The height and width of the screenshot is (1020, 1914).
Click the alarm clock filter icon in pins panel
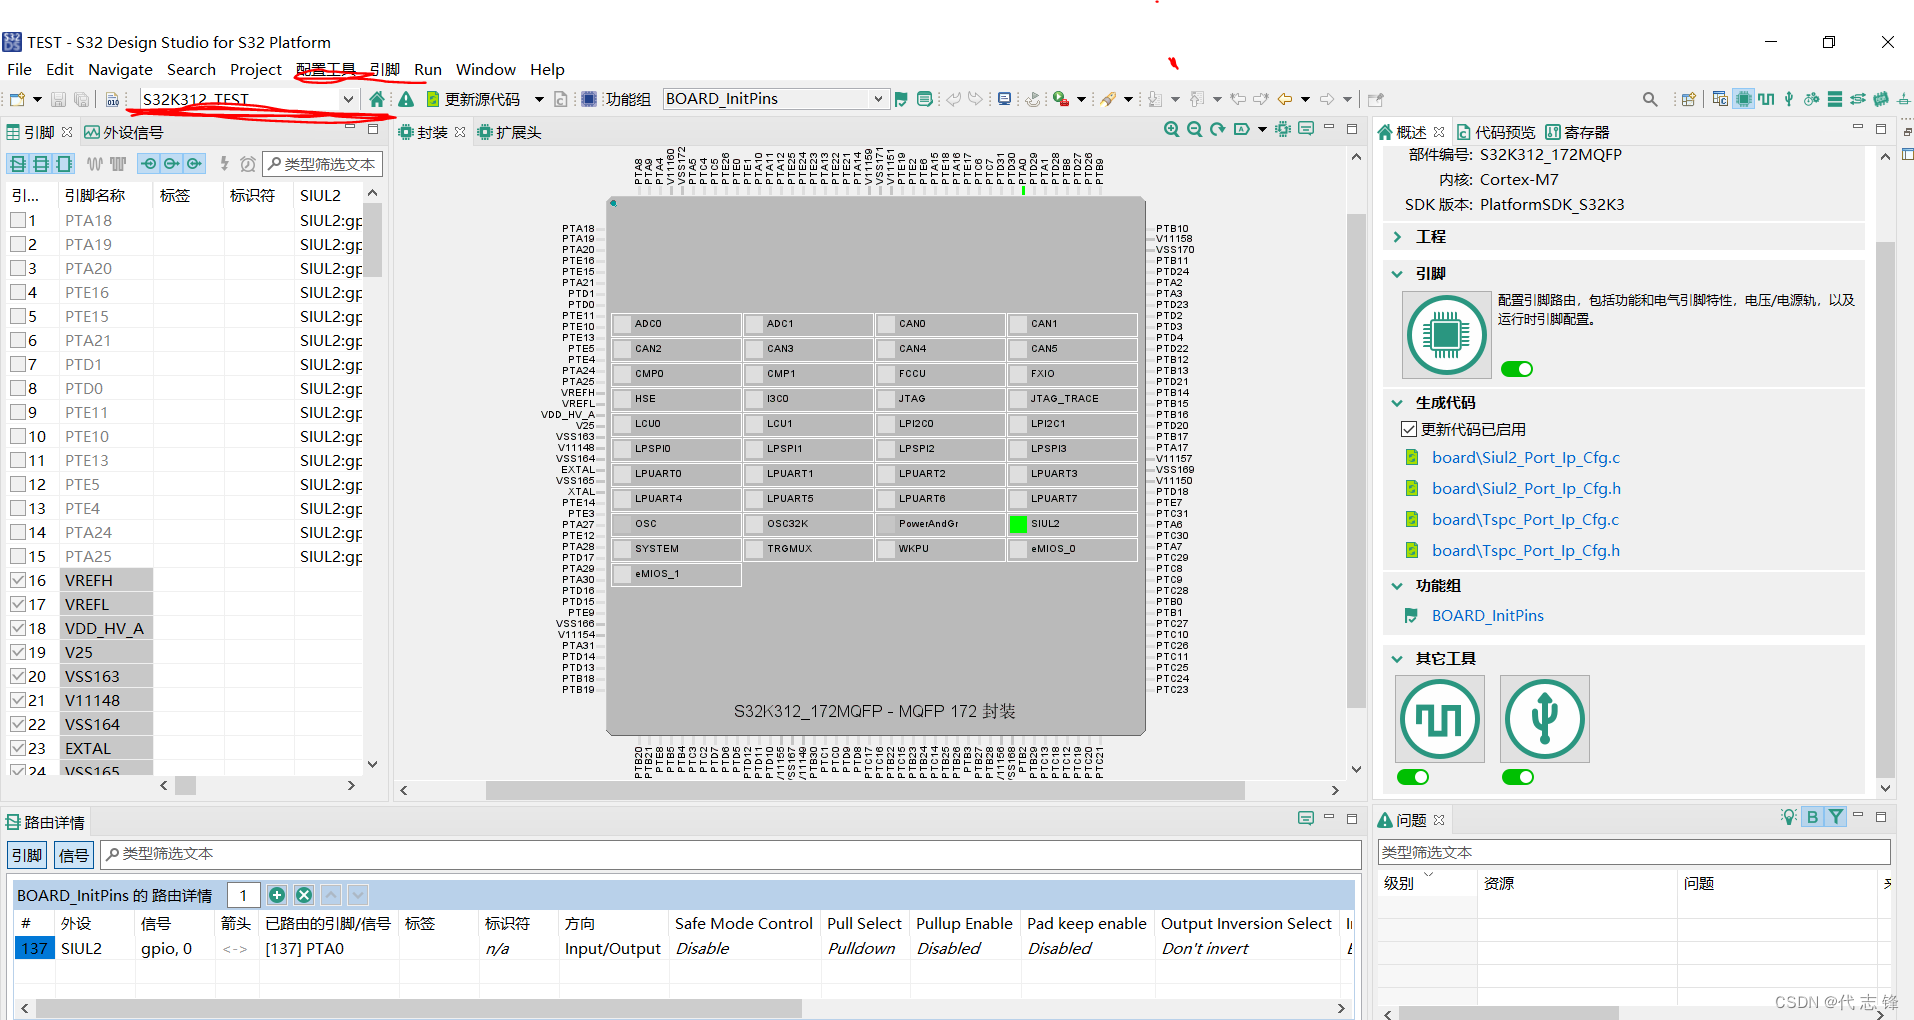(247, 164)
